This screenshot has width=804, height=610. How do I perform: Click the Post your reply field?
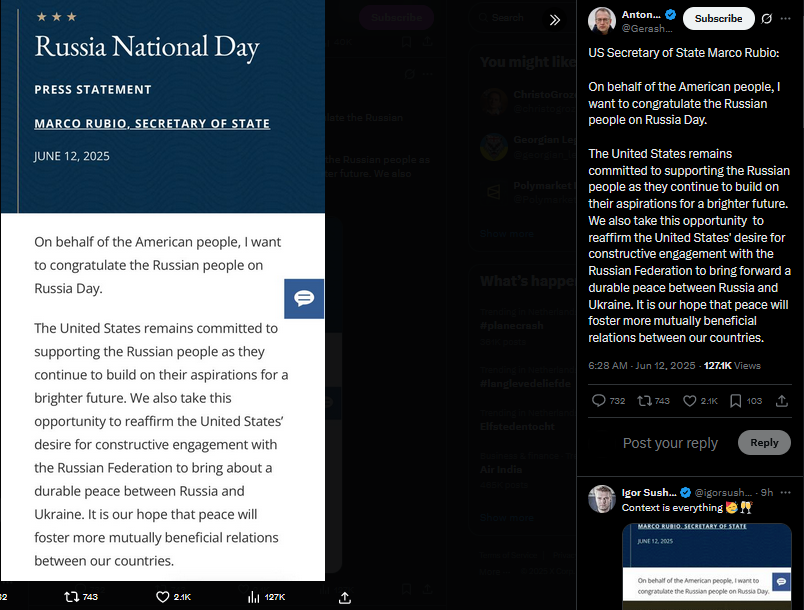670,443
